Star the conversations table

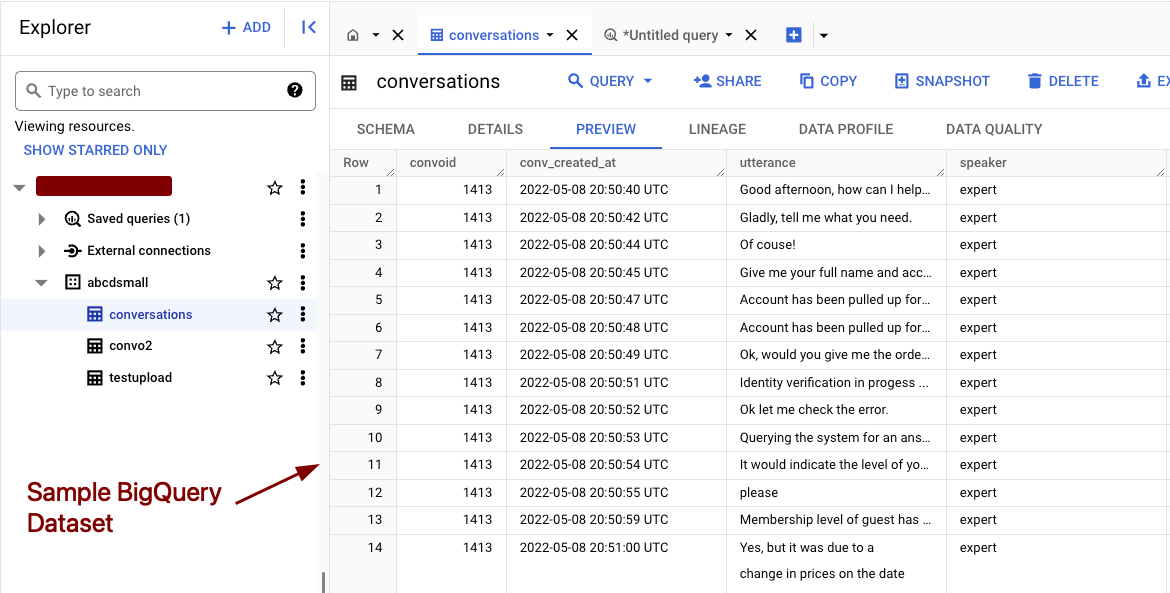(275, 315)
